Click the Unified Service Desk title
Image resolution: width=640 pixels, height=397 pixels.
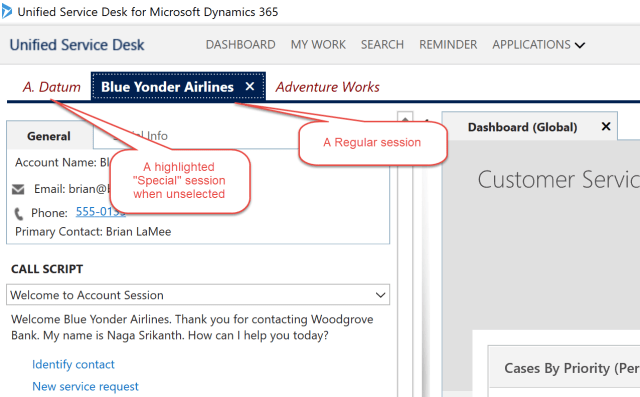[77, 44]
